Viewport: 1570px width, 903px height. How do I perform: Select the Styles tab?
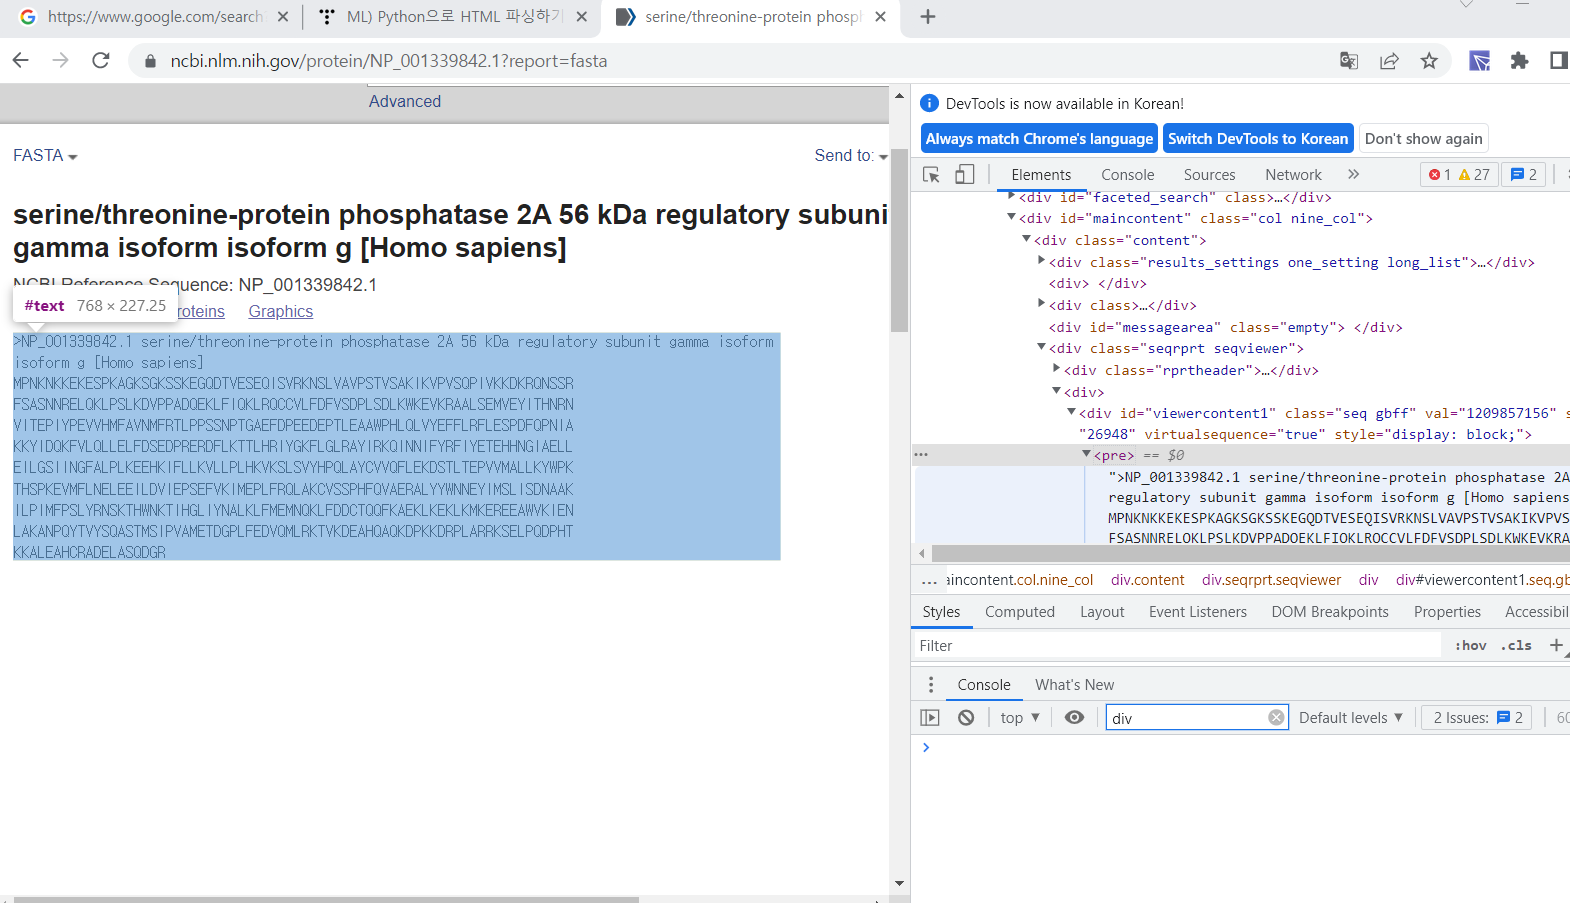tap(941, 612)
